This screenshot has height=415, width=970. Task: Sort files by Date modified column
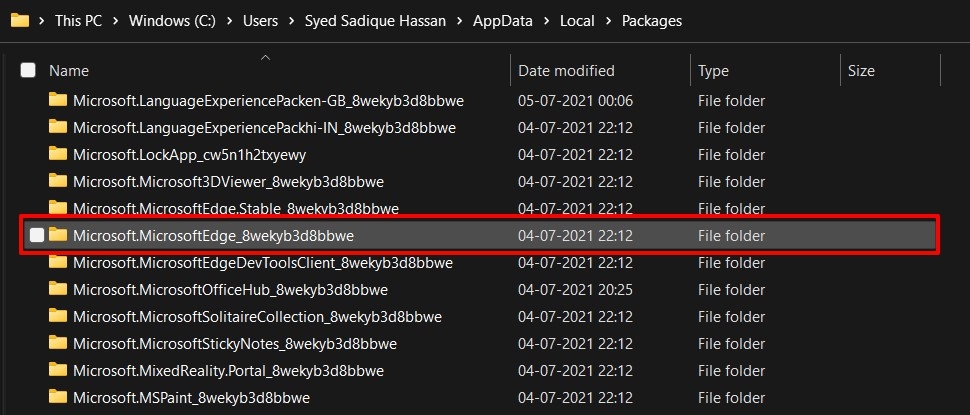(x=566, y=71)
